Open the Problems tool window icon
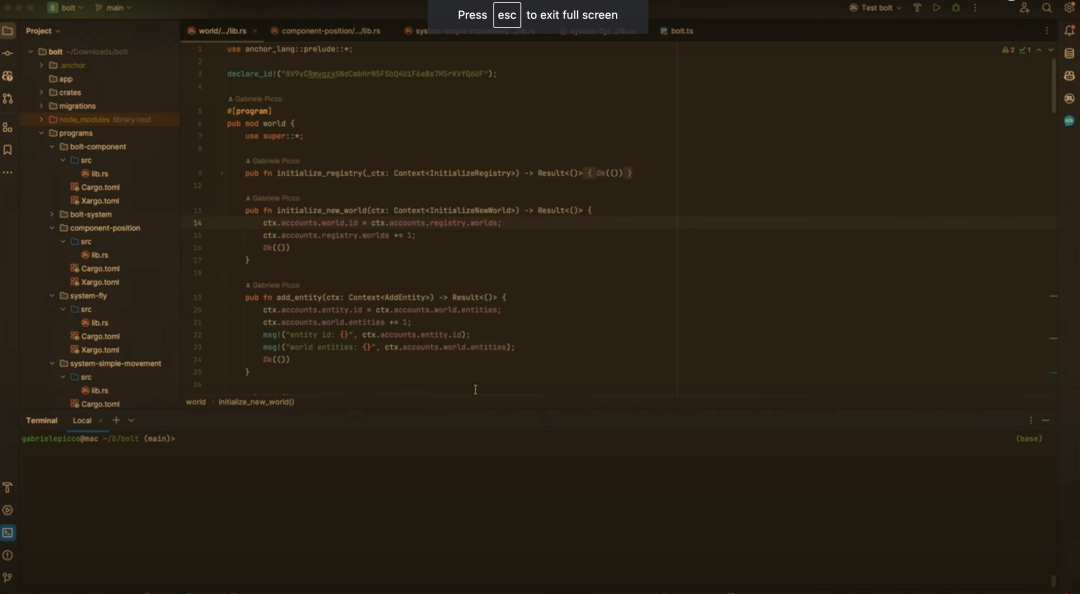The image size is (1080, 594). 8,555
